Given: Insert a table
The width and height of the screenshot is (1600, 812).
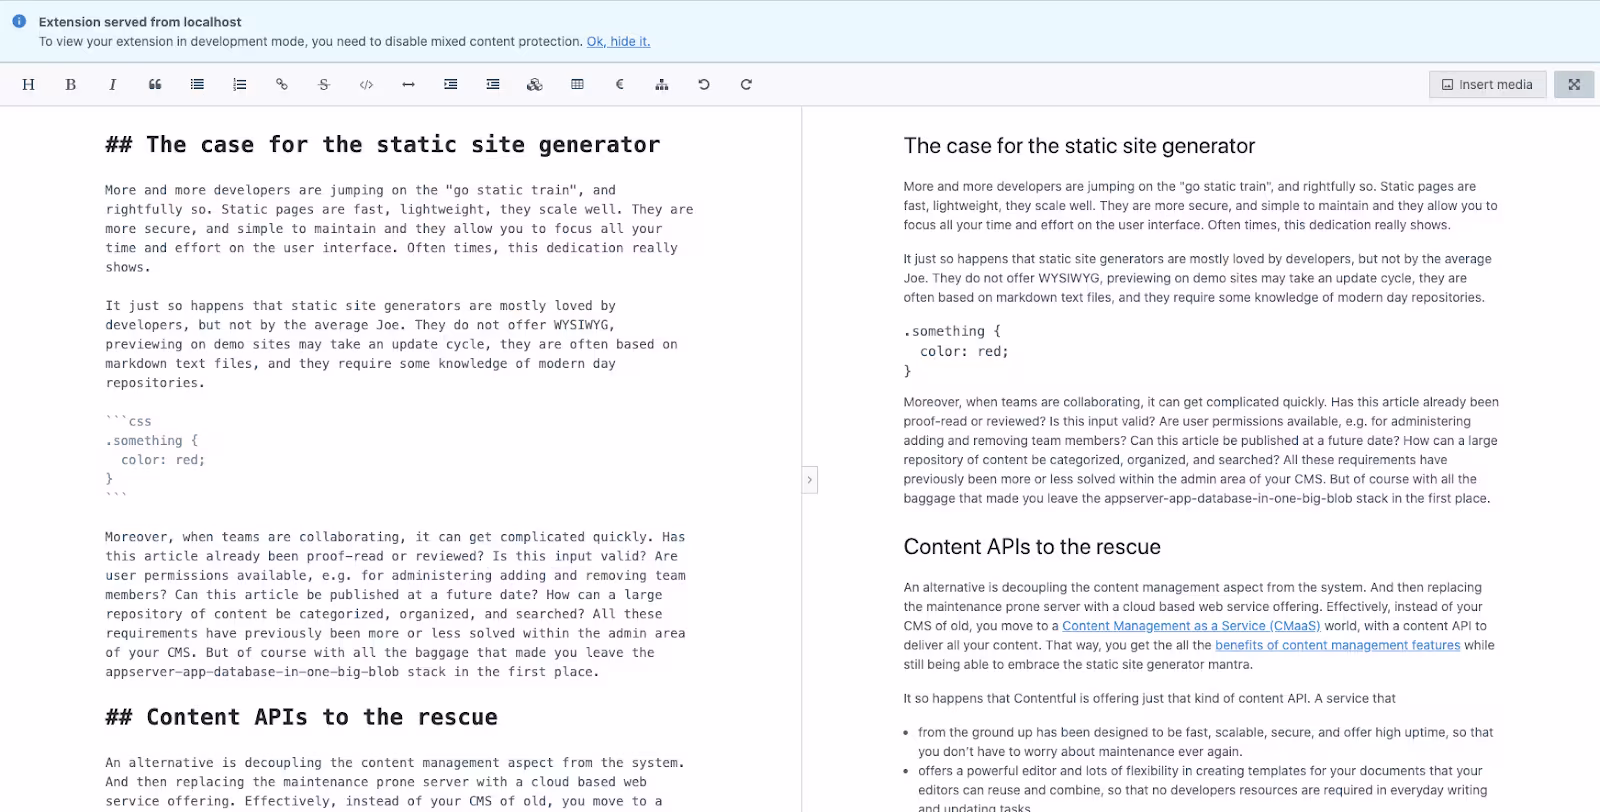Looking at the screenshot, I should [577, 85].
